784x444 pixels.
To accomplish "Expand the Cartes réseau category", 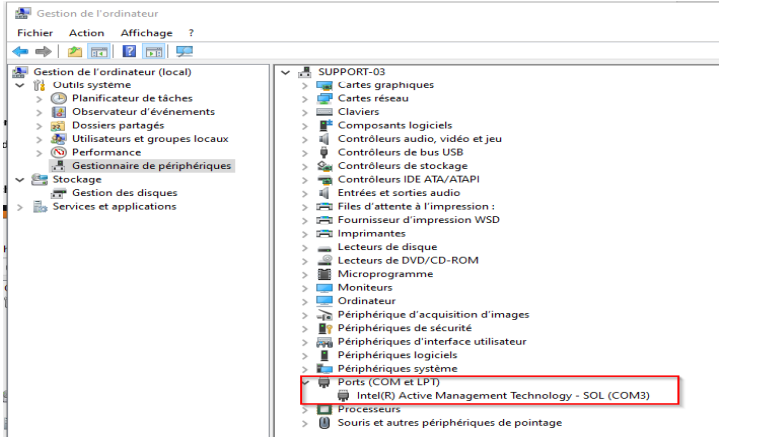I will [306, 99].
